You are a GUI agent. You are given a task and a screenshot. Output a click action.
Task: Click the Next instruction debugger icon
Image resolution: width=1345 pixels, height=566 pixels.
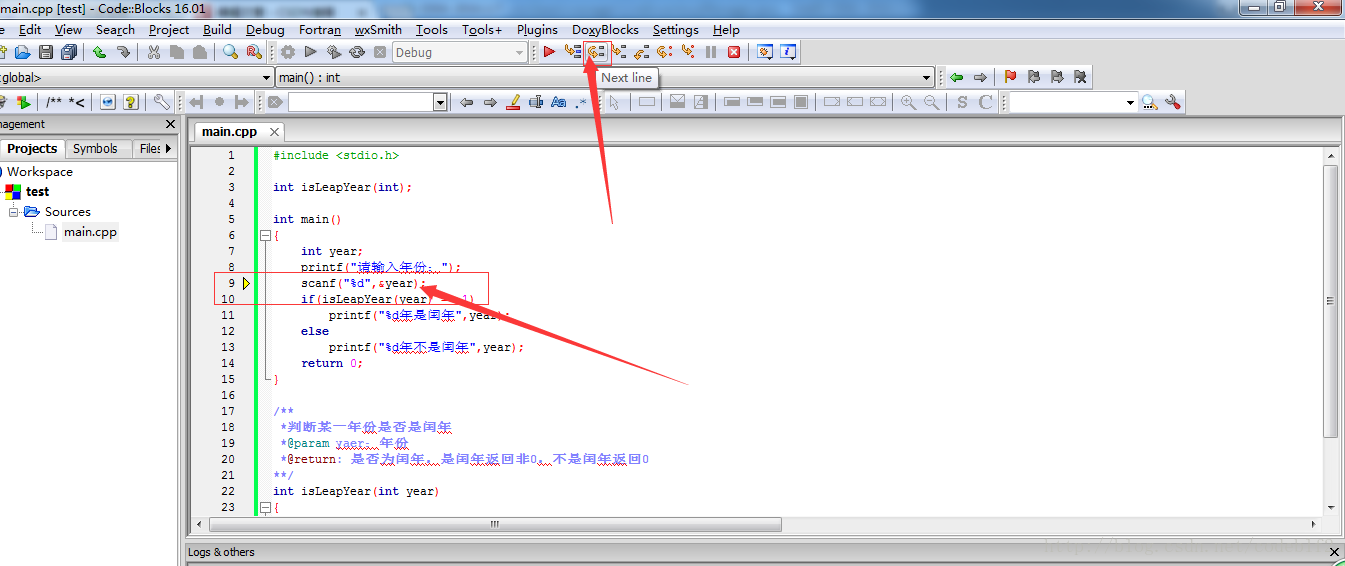(665, 52)
